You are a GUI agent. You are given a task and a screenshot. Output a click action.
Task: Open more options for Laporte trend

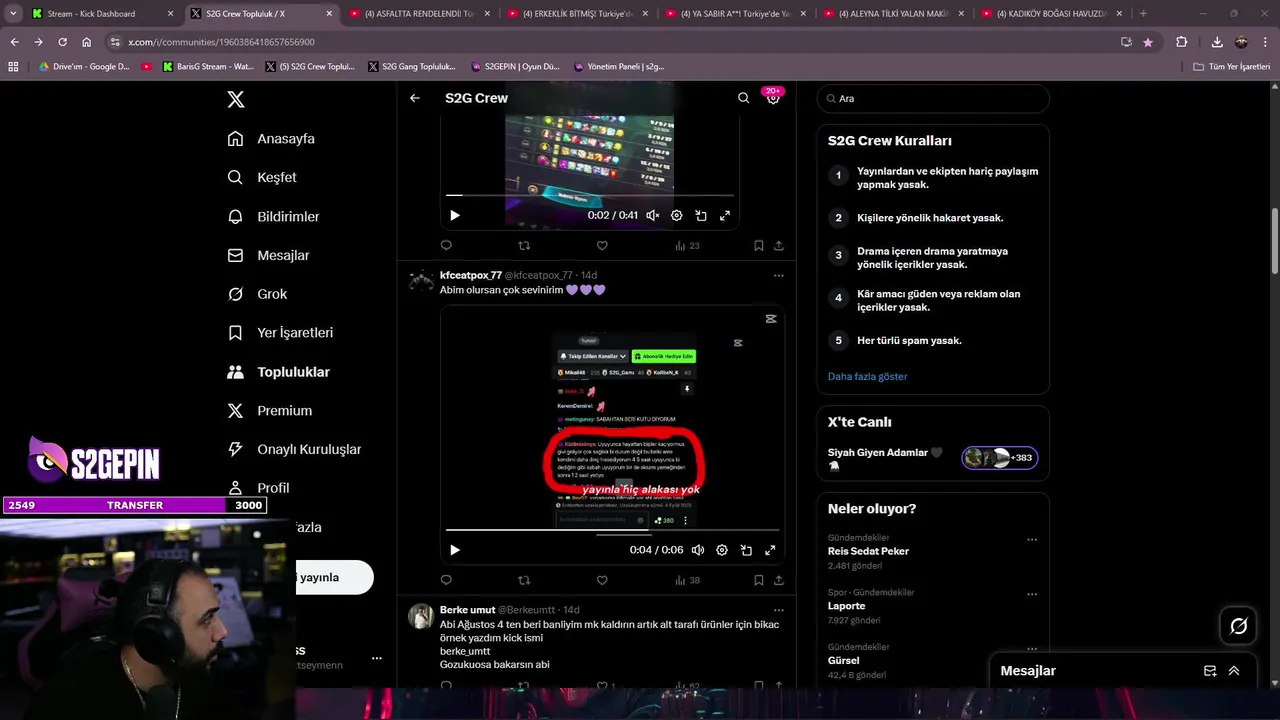click(x=1032, y=593)
